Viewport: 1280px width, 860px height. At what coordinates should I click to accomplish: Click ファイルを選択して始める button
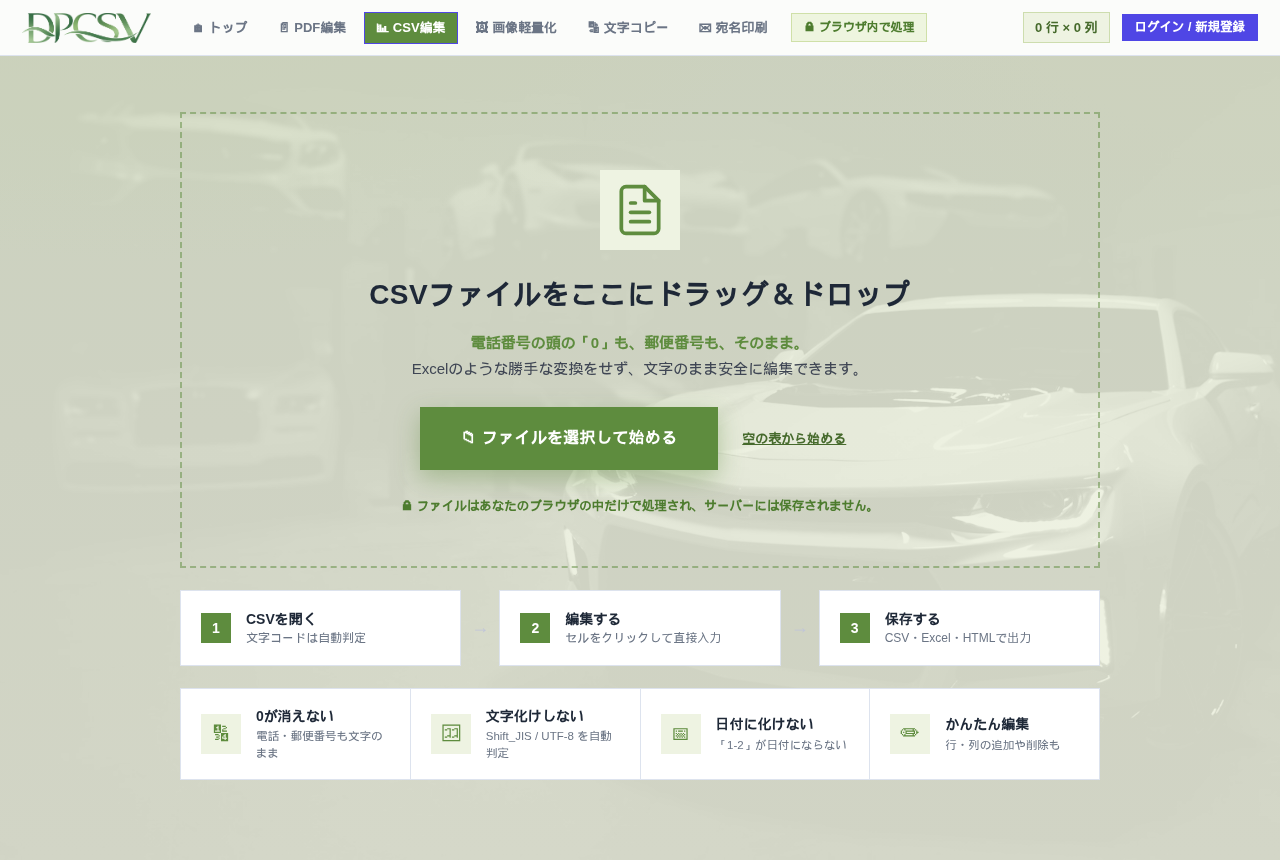click(x=569, y=438)
